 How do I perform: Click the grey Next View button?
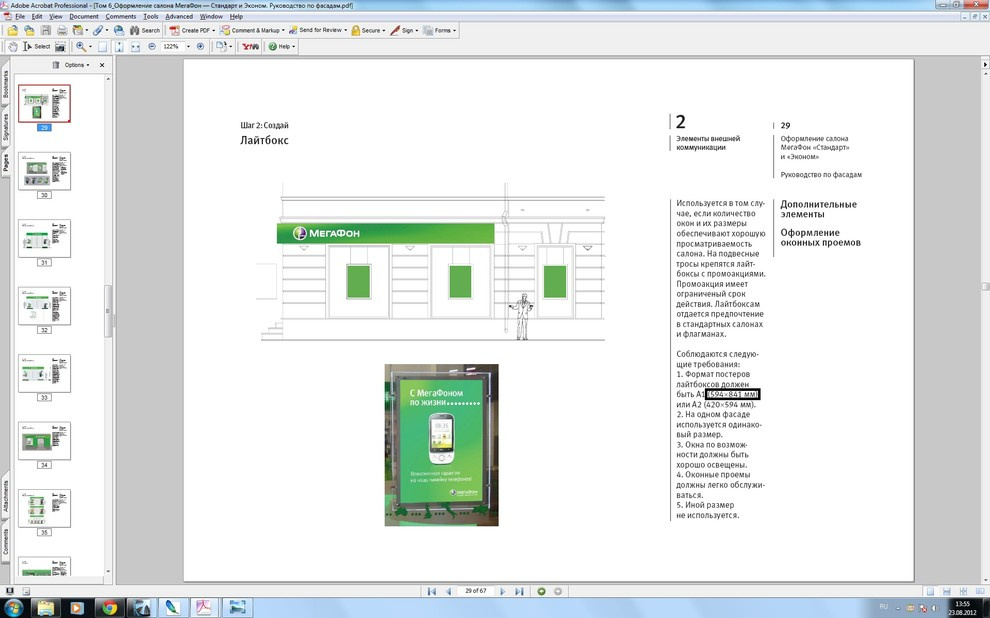(x=558, y=591)
